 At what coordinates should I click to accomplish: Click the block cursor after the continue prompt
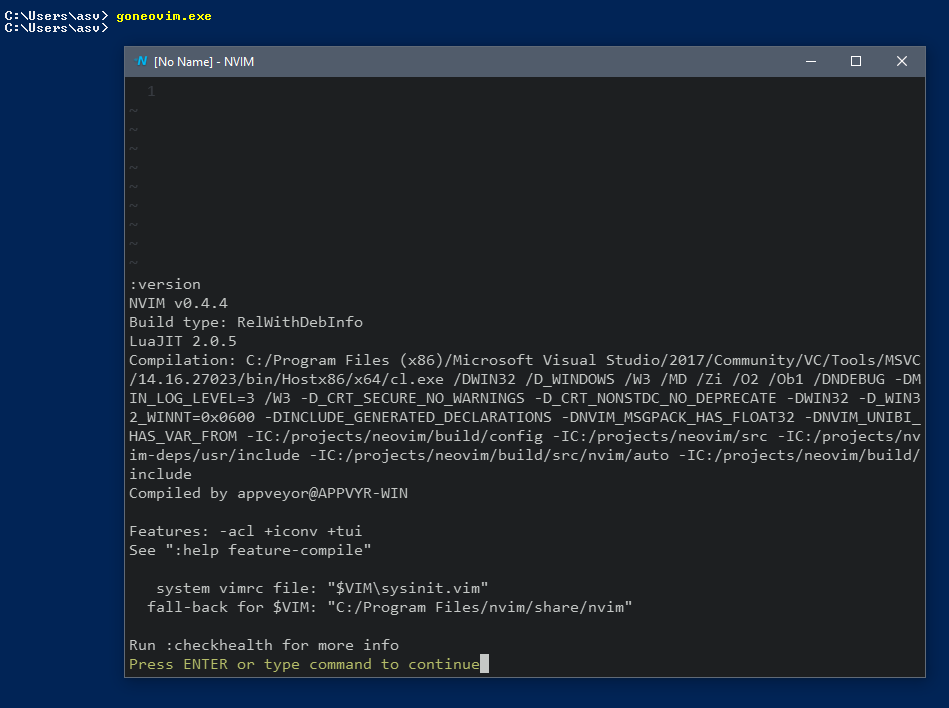pos(484,663)
